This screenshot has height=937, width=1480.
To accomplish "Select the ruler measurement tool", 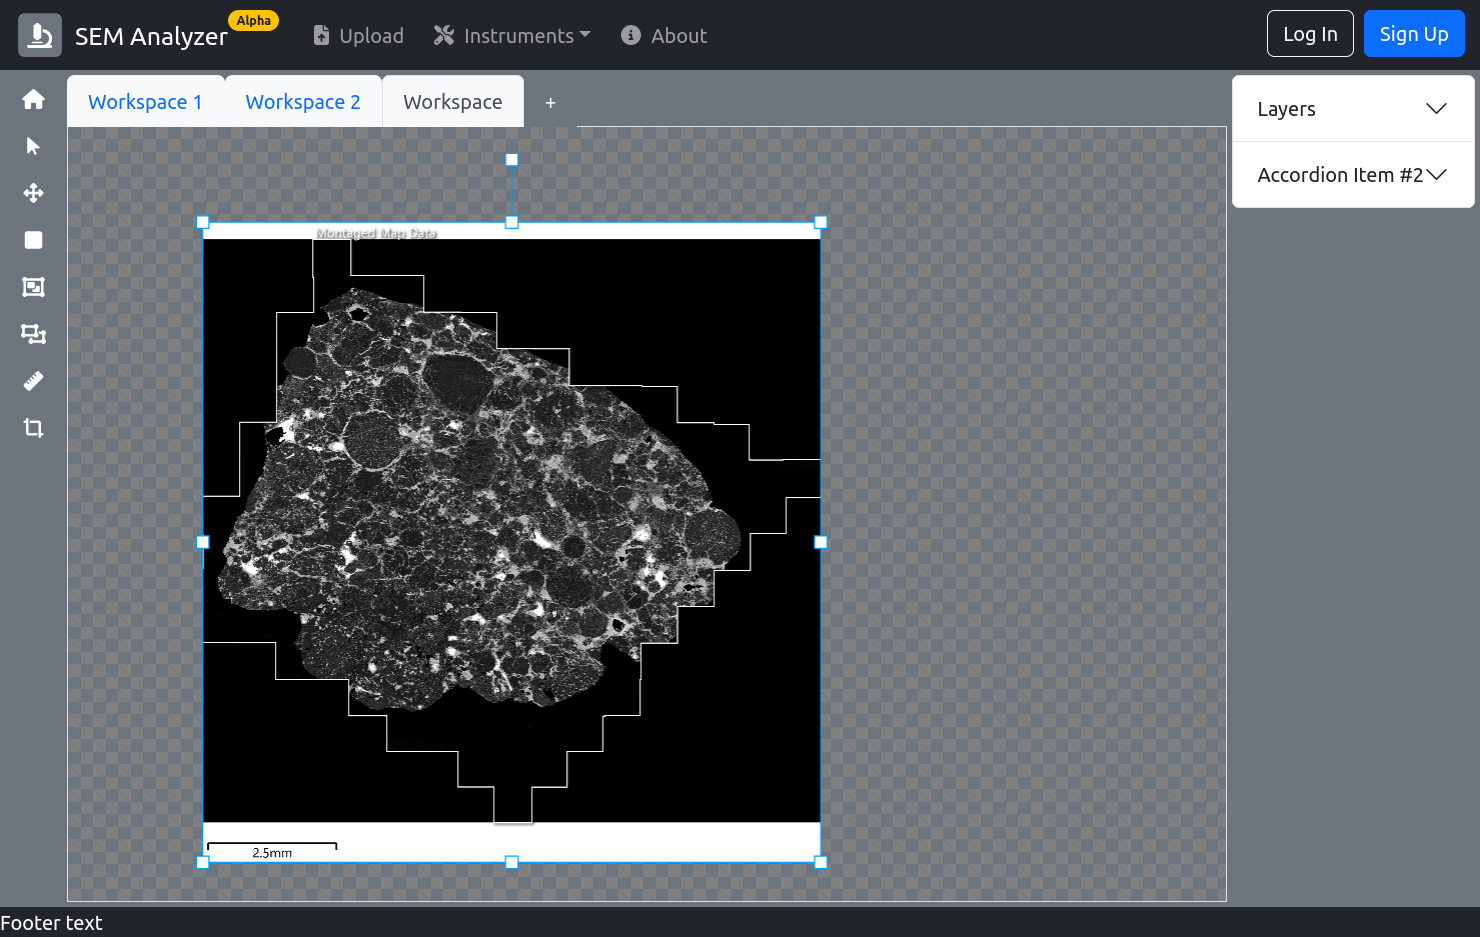I will [x=33, y=381].
